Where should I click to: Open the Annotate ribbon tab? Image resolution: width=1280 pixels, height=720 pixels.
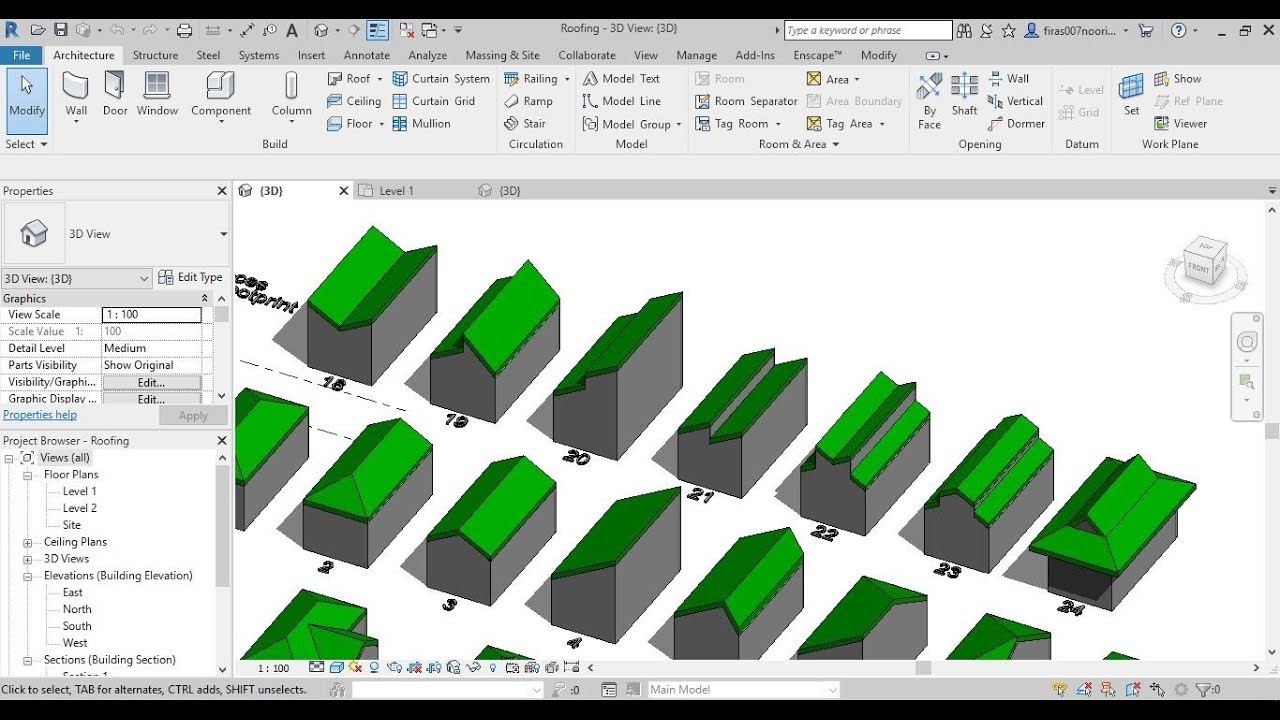pos(367,55)
